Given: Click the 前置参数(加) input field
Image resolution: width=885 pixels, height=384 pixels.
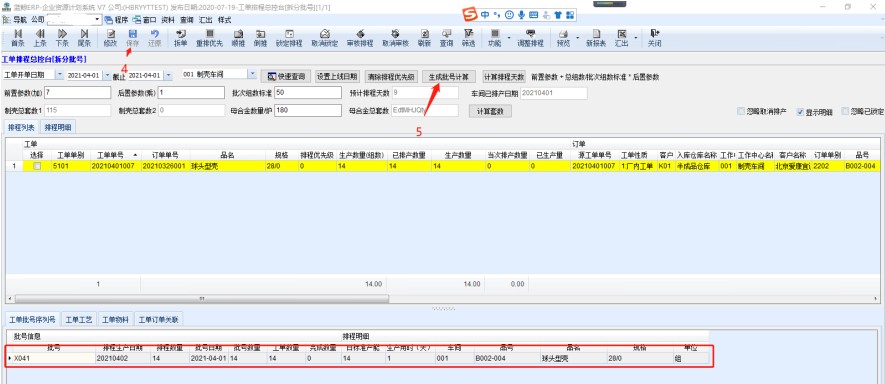Looking at the screenshot, I should click(x=78, y=93).
